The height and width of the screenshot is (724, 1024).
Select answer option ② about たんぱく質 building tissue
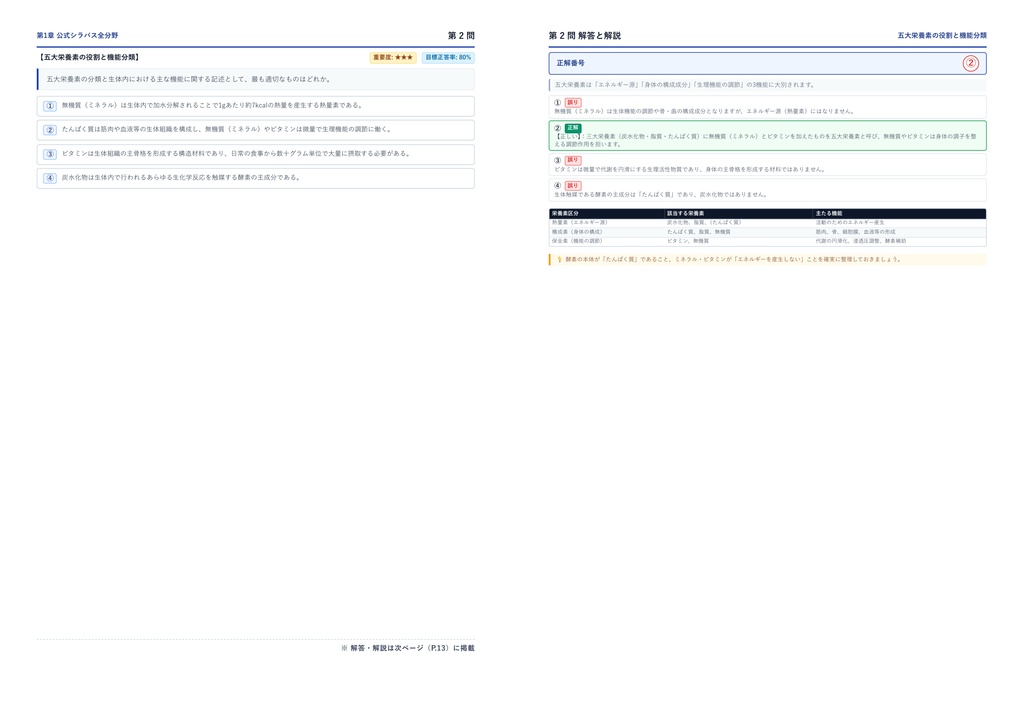[x=255, y=130]
